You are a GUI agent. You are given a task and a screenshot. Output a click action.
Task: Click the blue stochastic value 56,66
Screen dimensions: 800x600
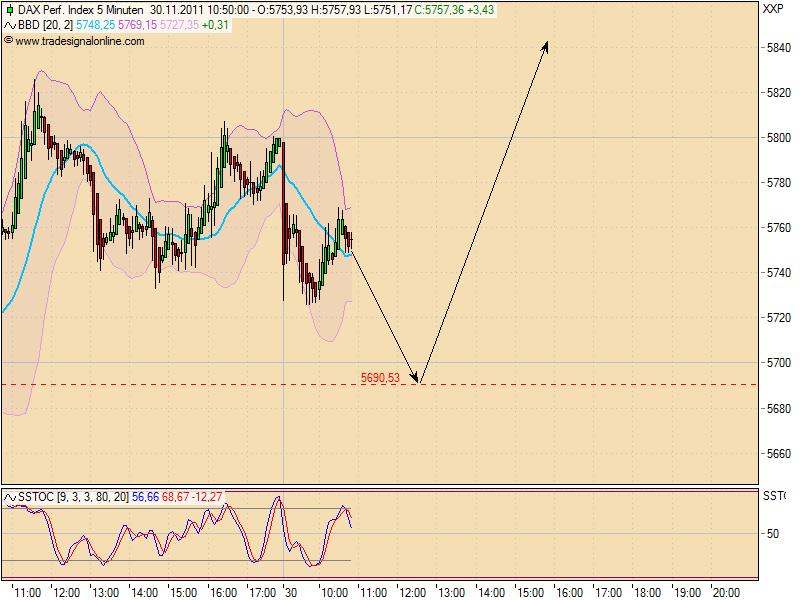pyautogui.click(x=145, y=497)
